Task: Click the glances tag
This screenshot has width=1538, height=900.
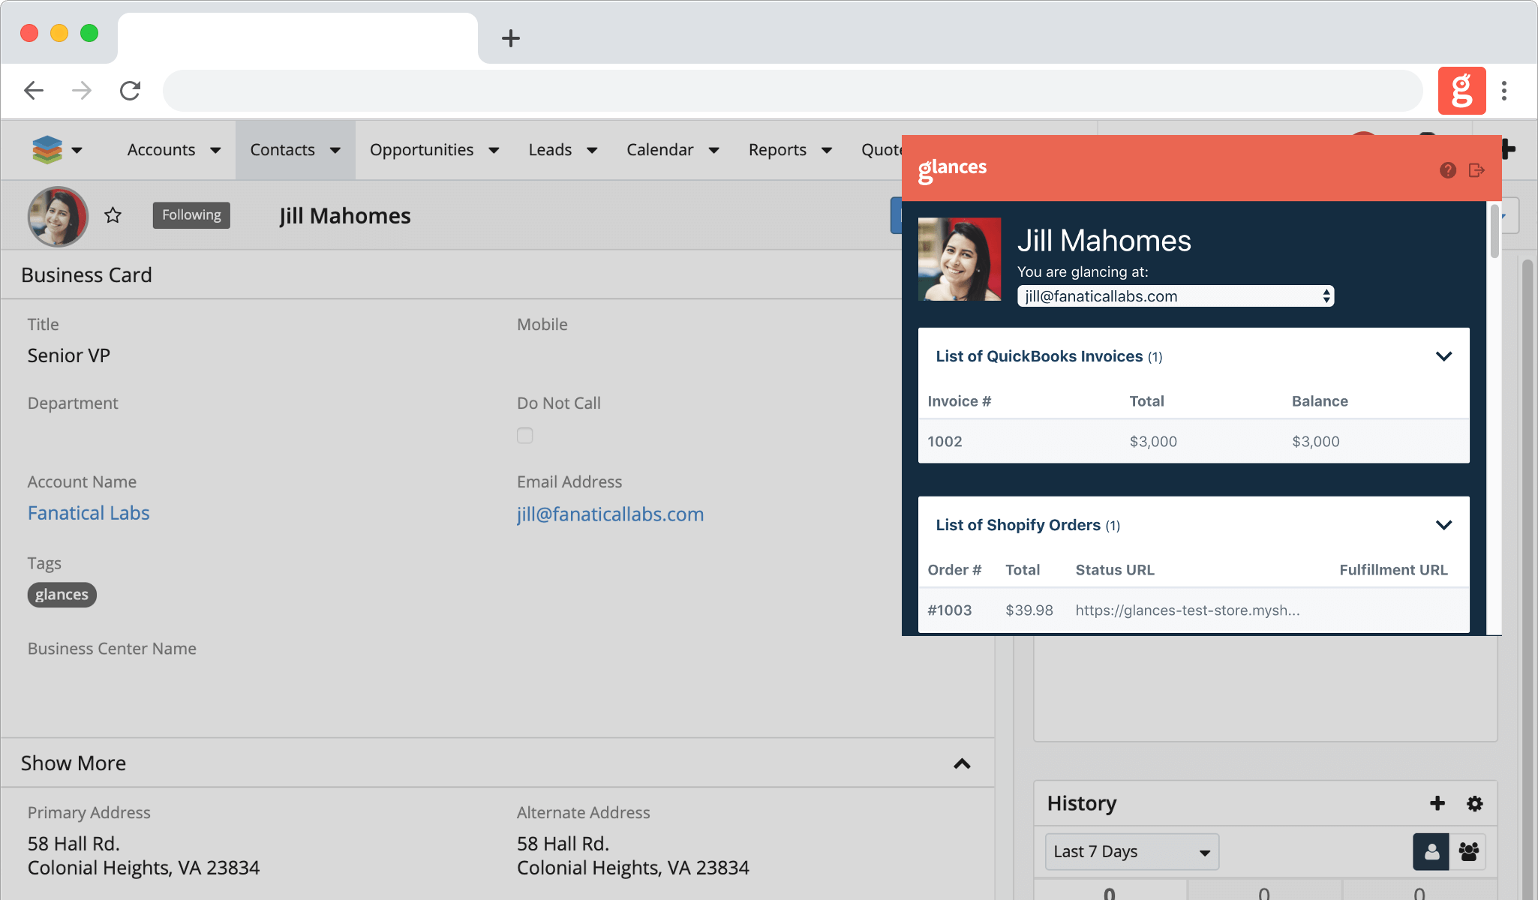Action: (62, 595)
